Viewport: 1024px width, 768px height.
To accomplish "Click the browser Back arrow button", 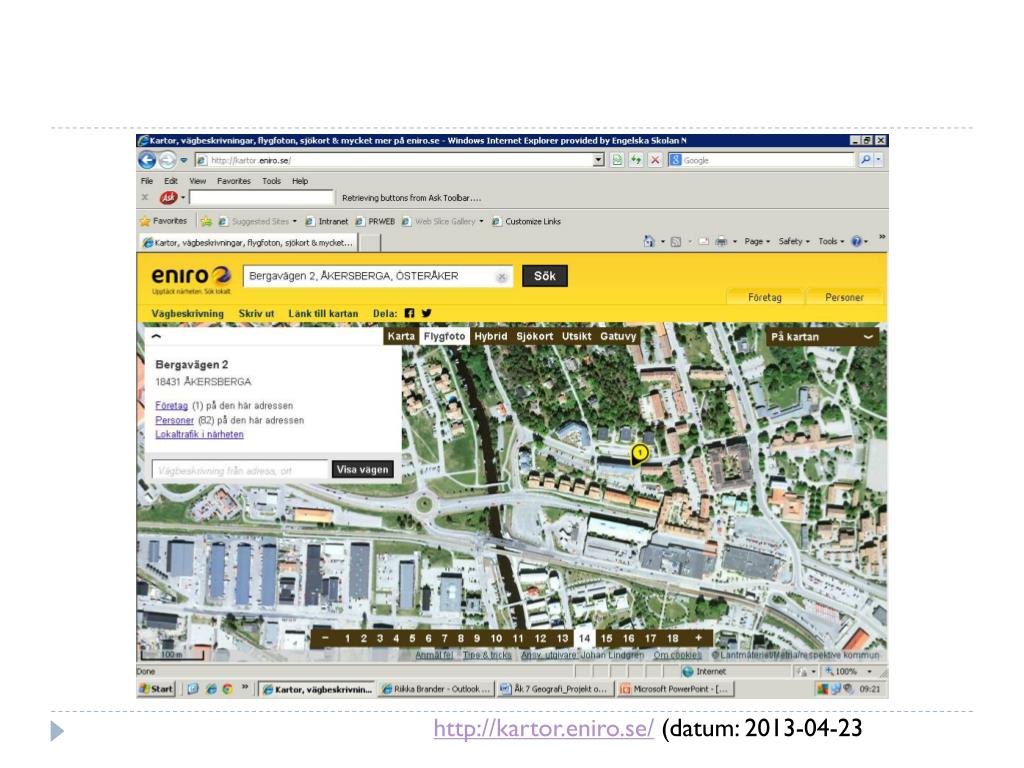I will coord(147,160).
